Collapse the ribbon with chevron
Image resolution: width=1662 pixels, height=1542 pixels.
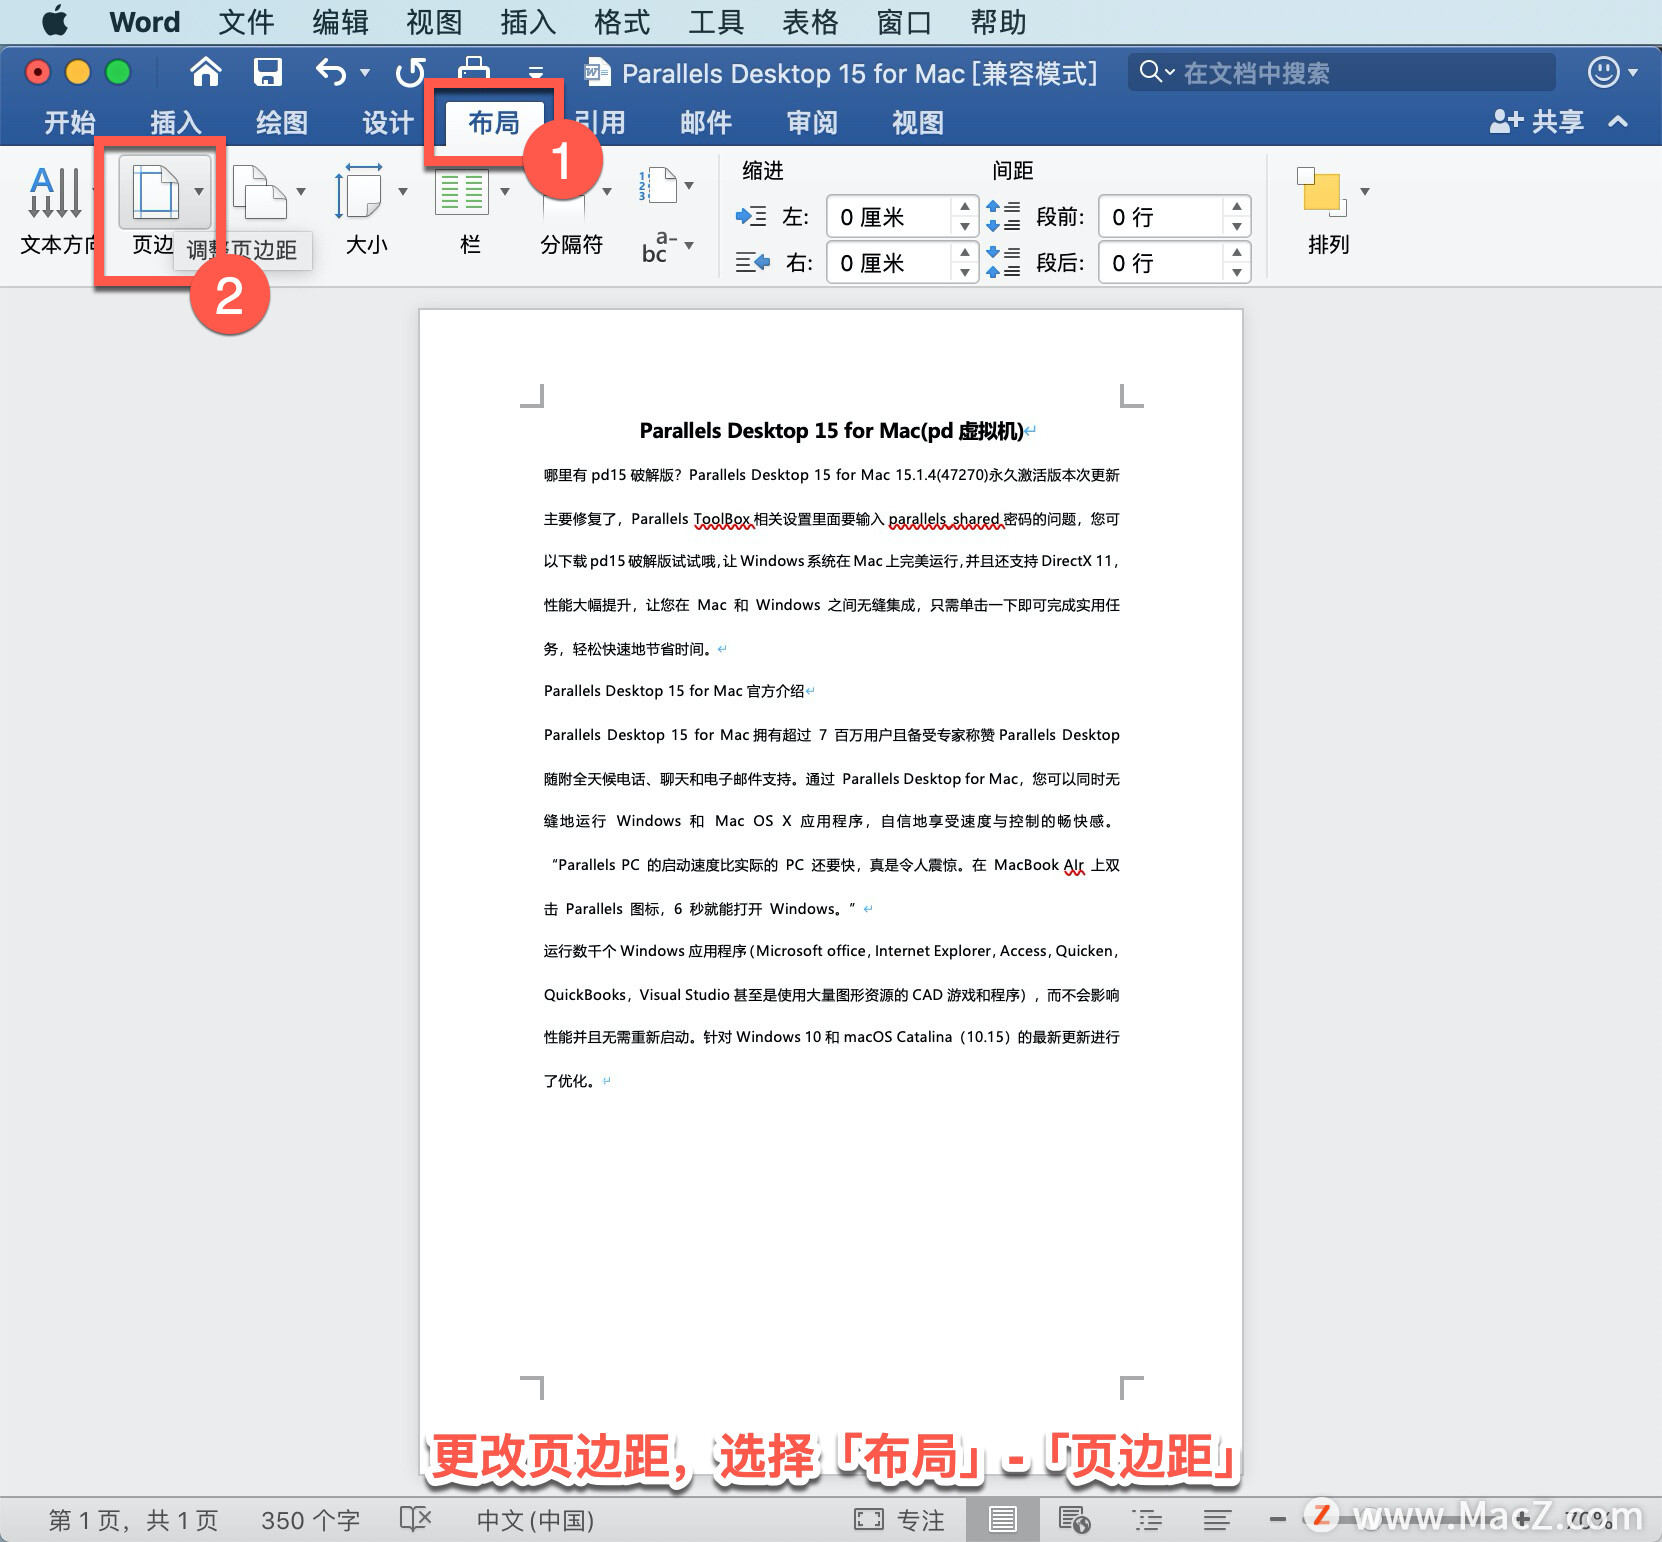[1618, 122]
